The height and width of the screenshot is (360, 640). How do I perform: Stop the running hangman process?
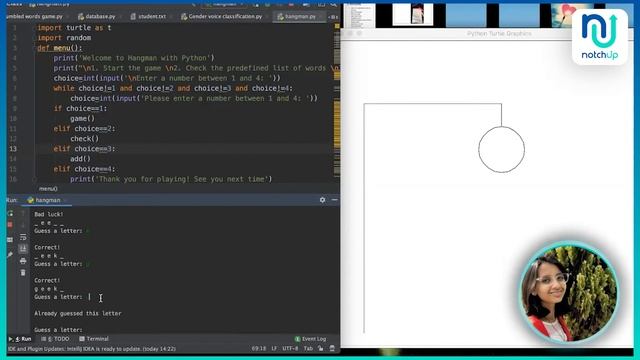point(10,225)
